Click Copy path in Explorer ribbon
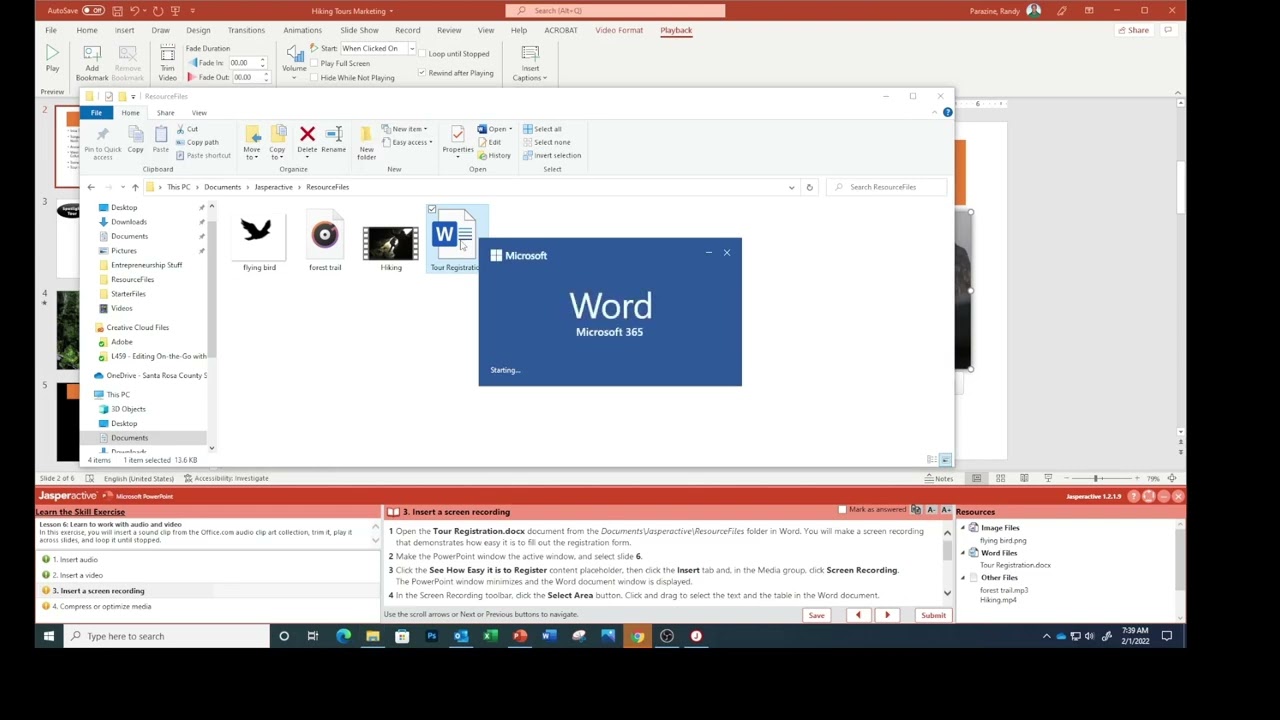 197,142
